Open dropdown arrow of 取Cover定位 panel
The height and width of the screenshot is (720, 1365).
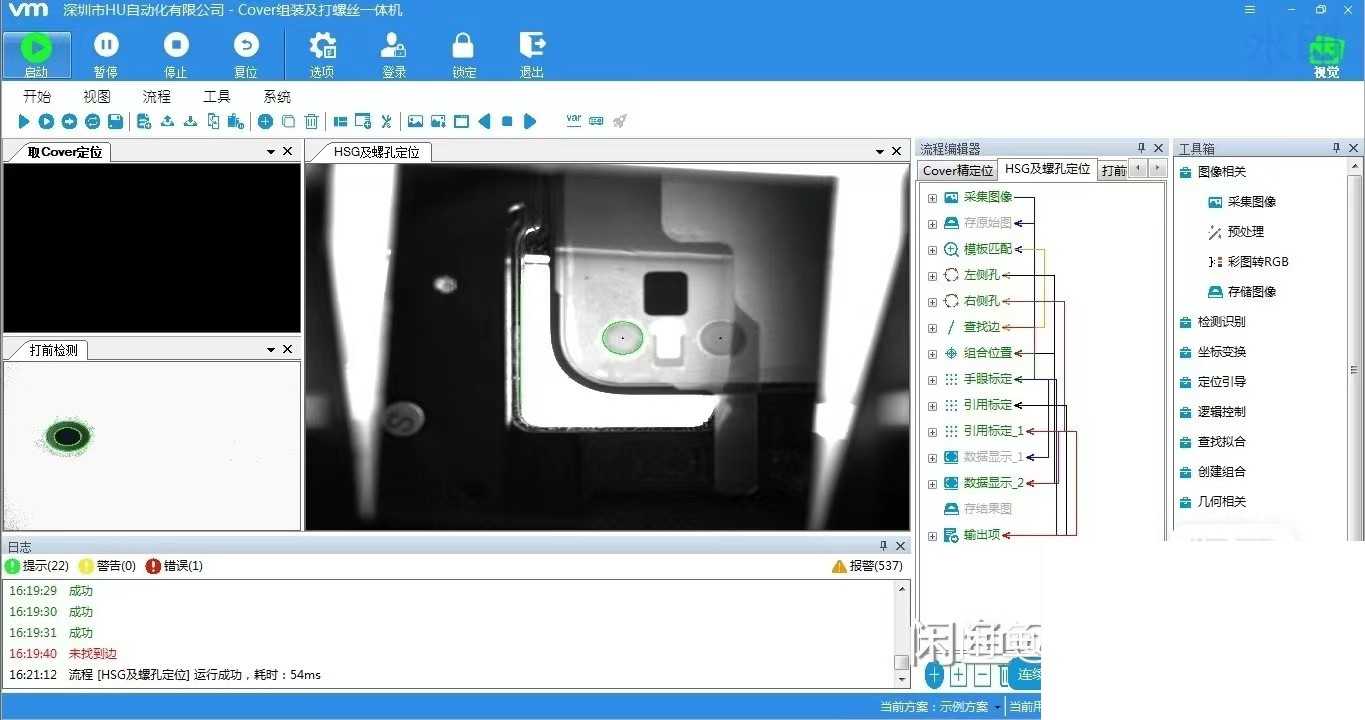[271, 152]
